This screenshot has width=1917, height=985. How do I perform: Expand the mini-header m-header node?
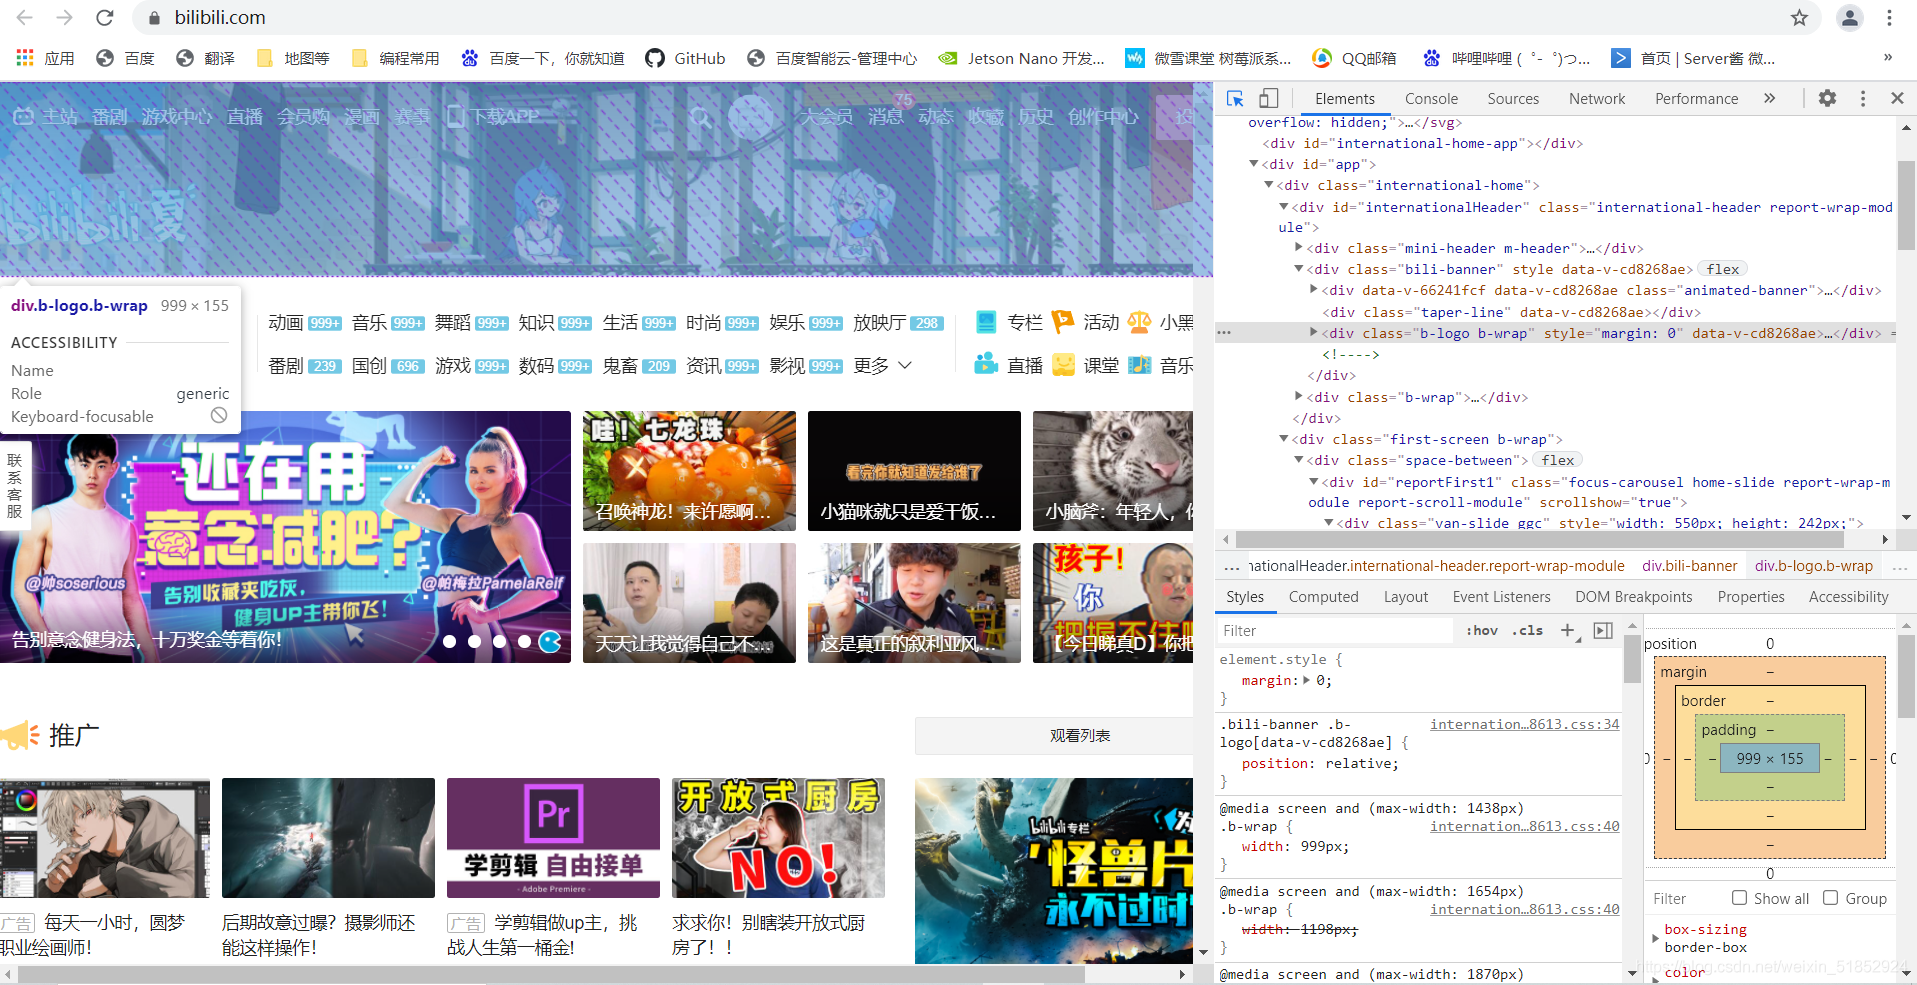(1299, 248)
